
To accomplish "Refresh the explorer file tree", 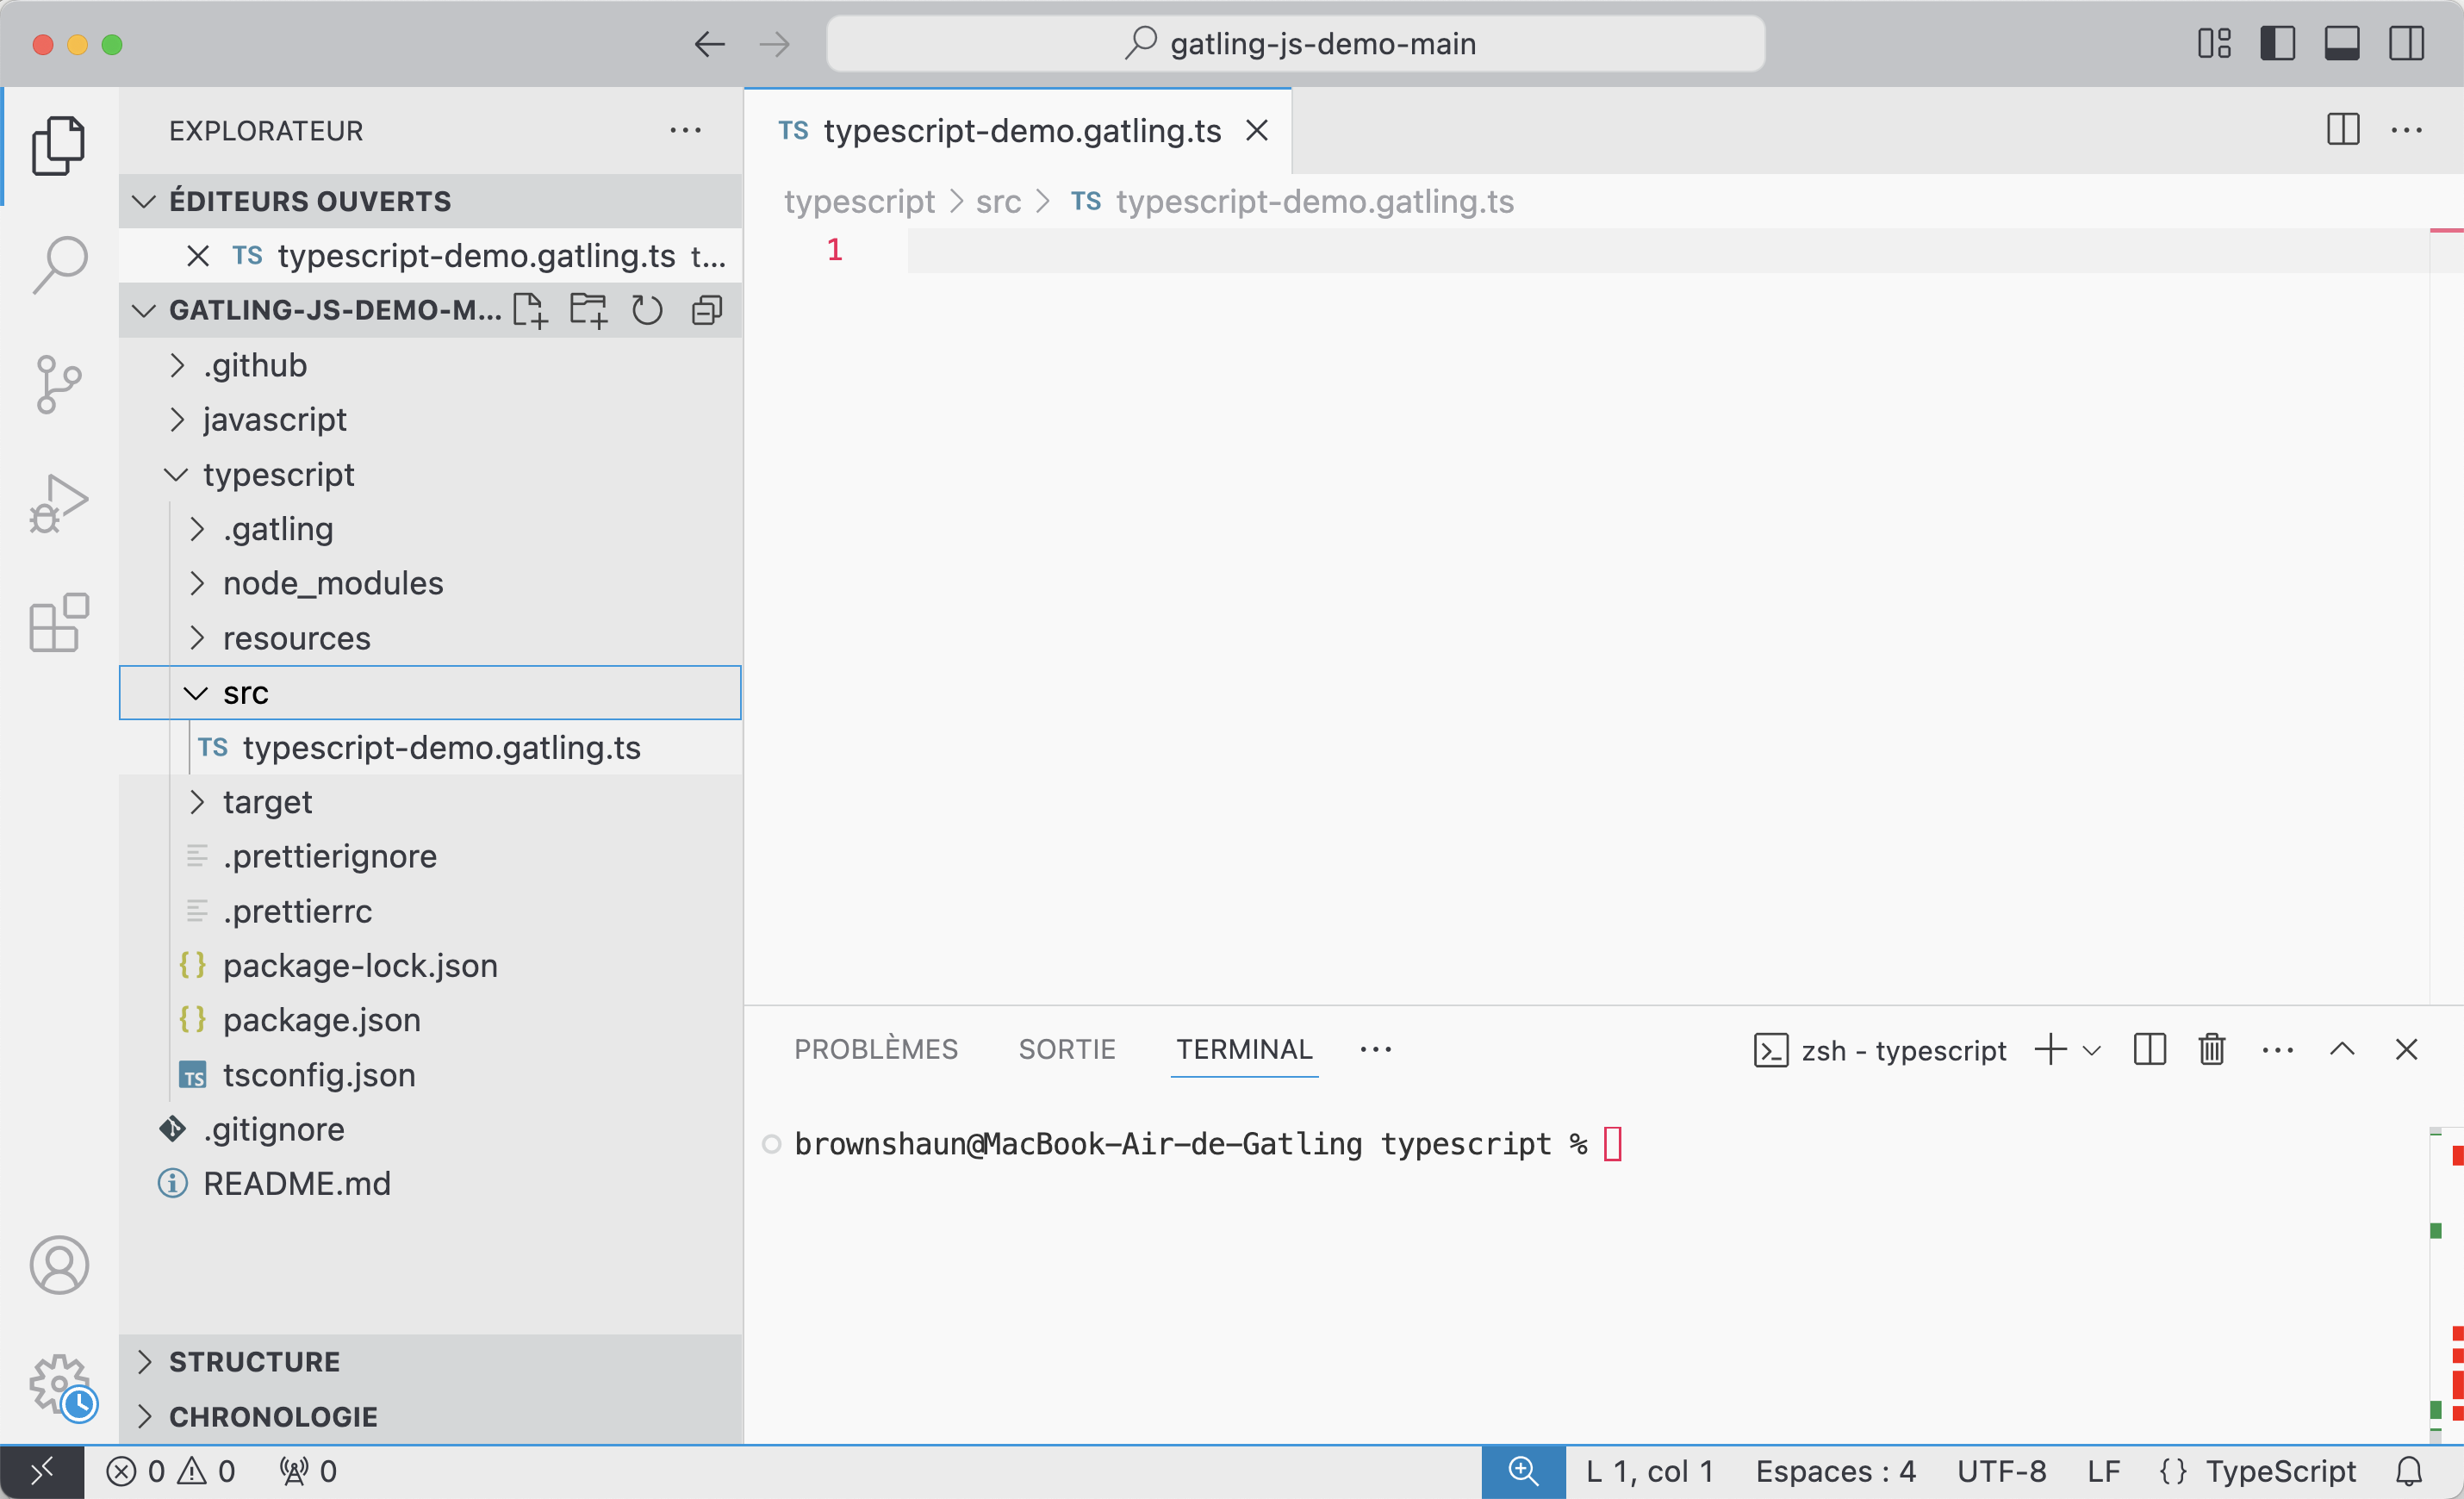I will pyautogui.click(x=647, y=310).
